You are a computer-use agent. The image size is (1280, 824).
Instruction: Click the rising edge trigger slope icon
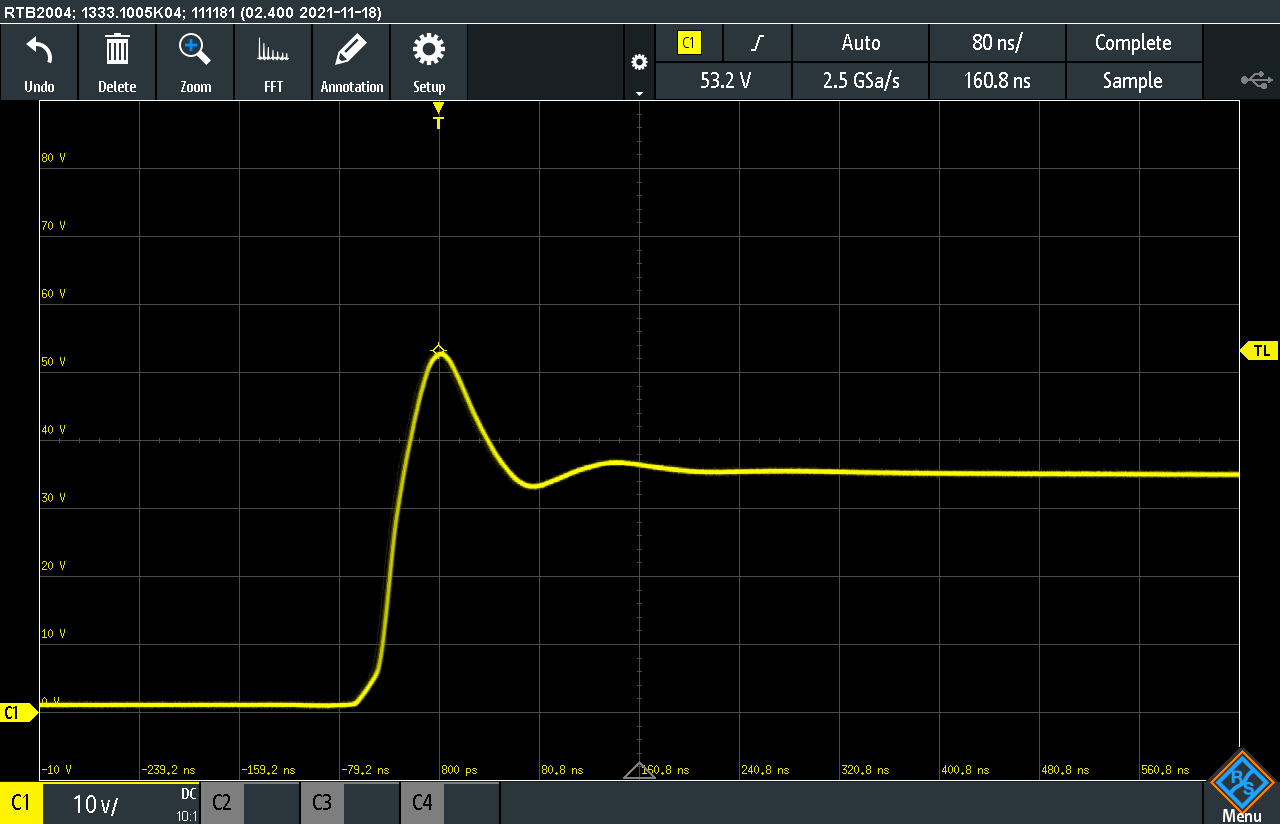[x=758, y=43]
